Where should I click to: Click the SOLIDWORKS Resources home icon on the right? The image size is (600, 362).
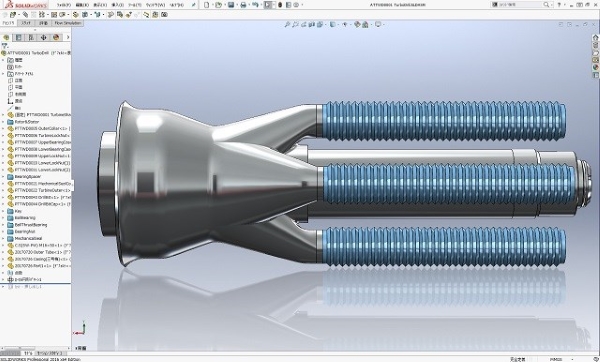tap(595, 38)
